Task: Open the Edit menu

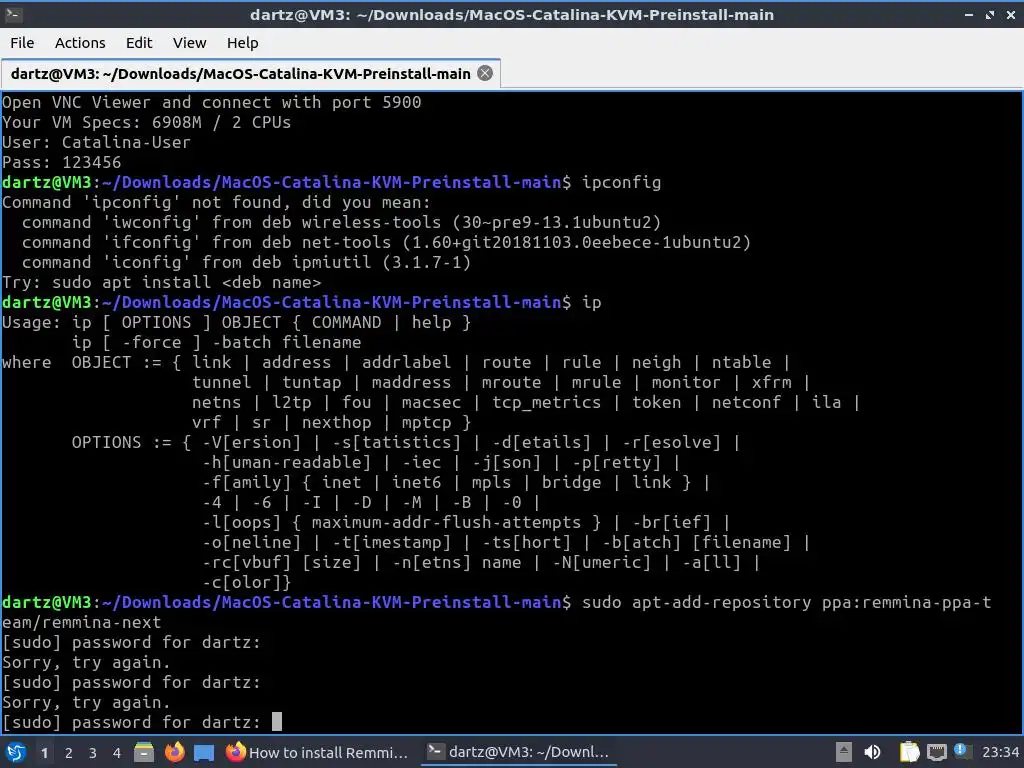Action: coord(138,43)
